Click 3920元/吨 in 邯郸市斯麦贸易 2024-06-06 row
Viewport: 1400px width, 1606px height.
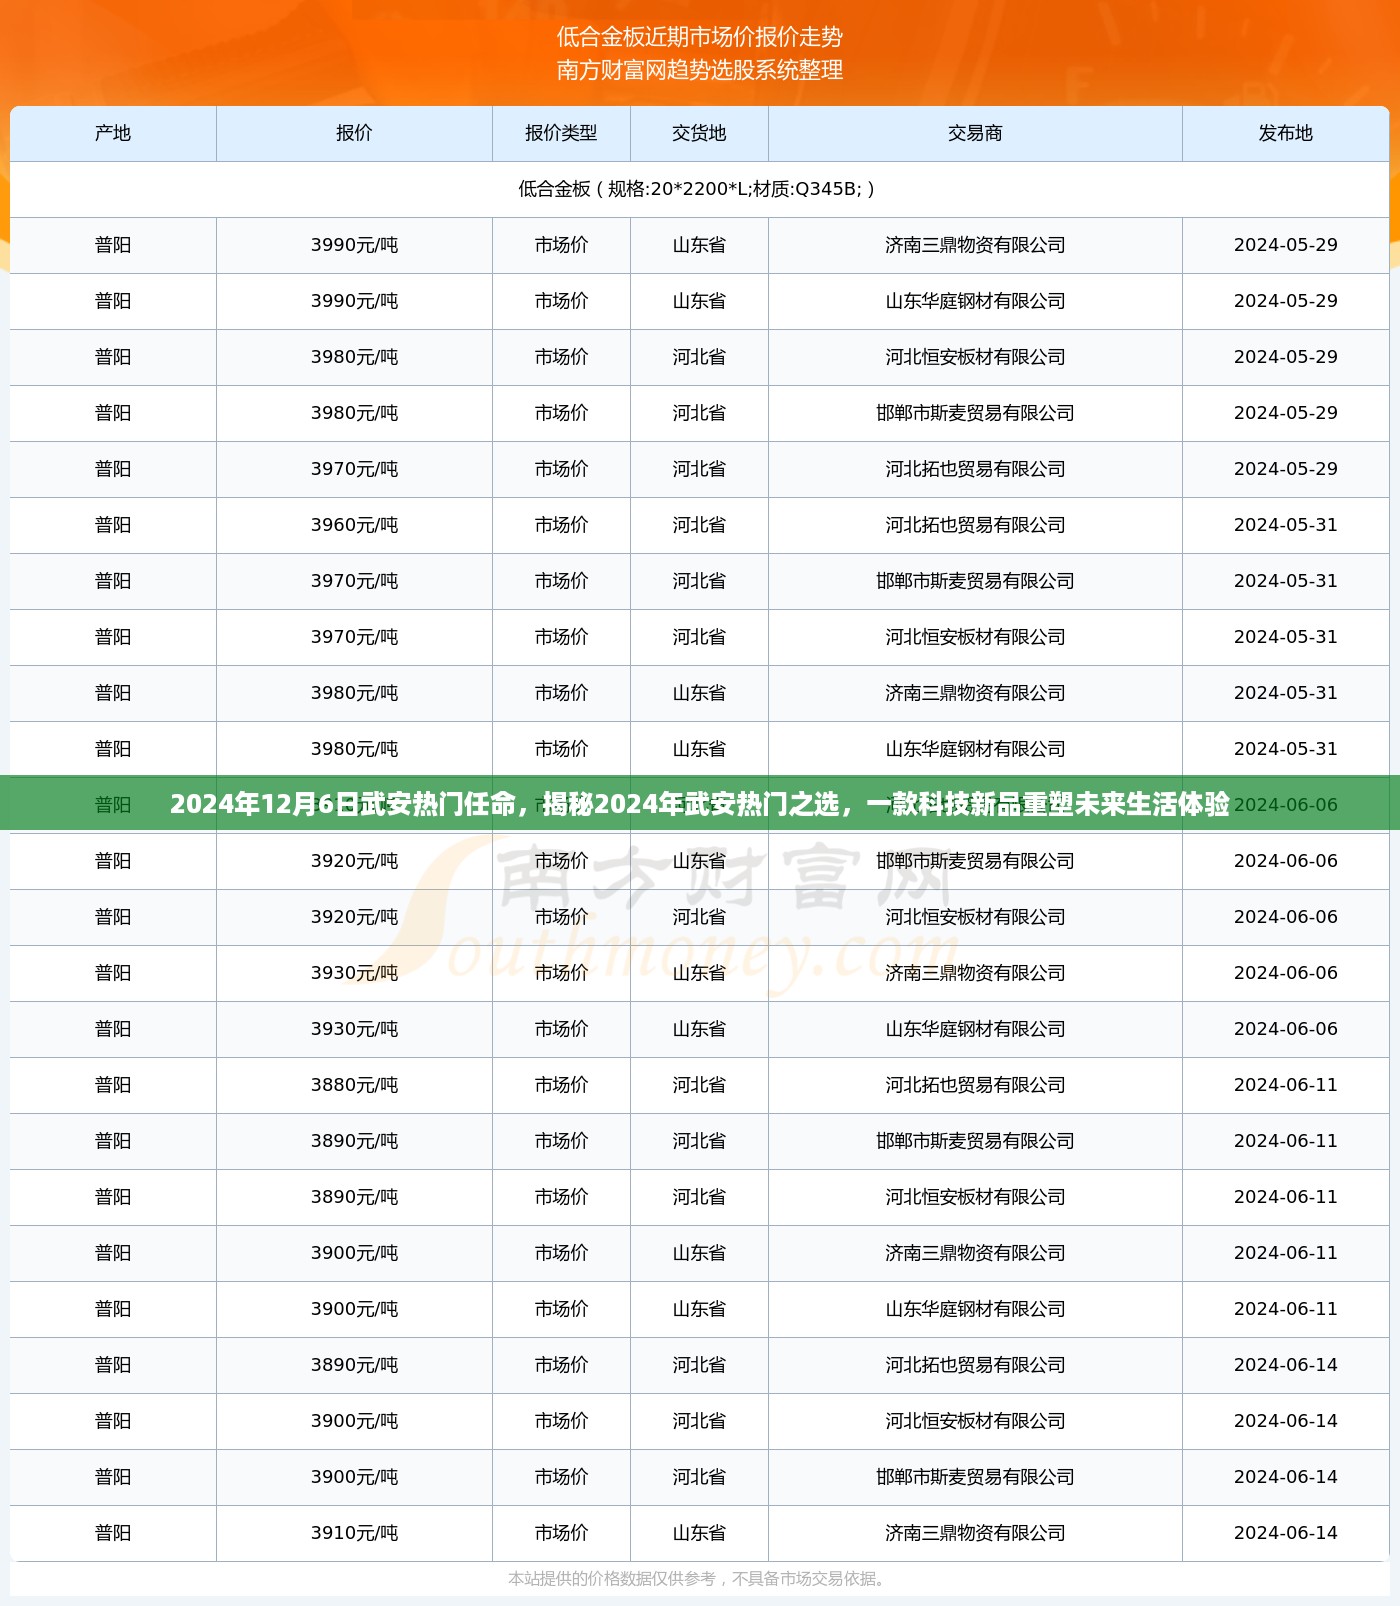tap(354, 861)
